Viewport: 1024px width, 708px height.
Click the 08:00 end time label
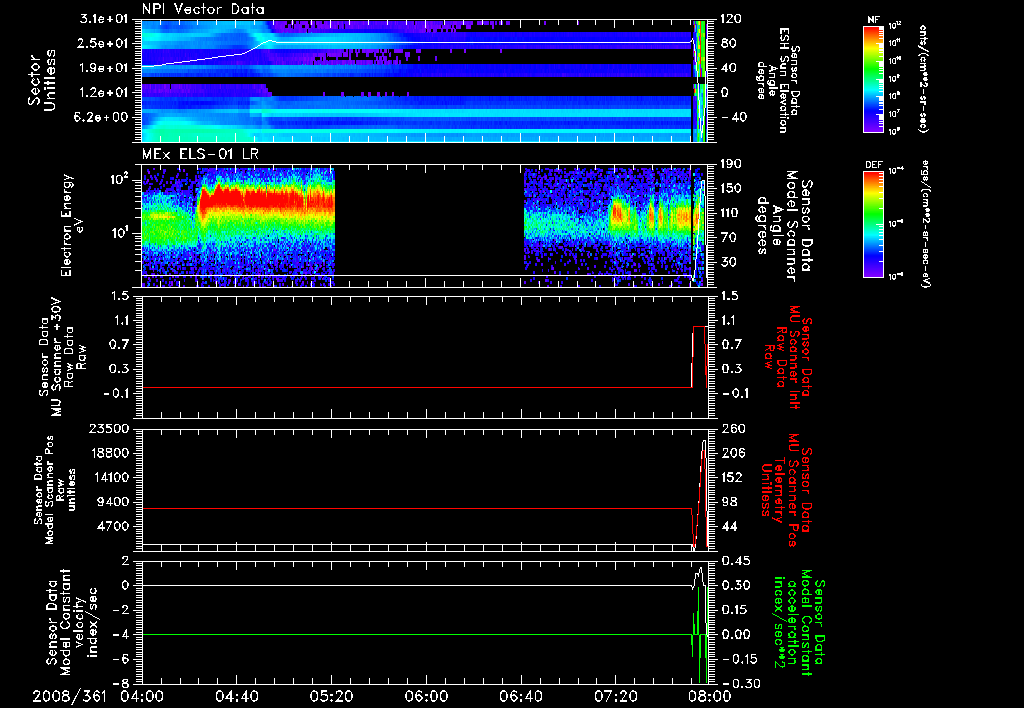pyautogui.click(x=708, y=695)
